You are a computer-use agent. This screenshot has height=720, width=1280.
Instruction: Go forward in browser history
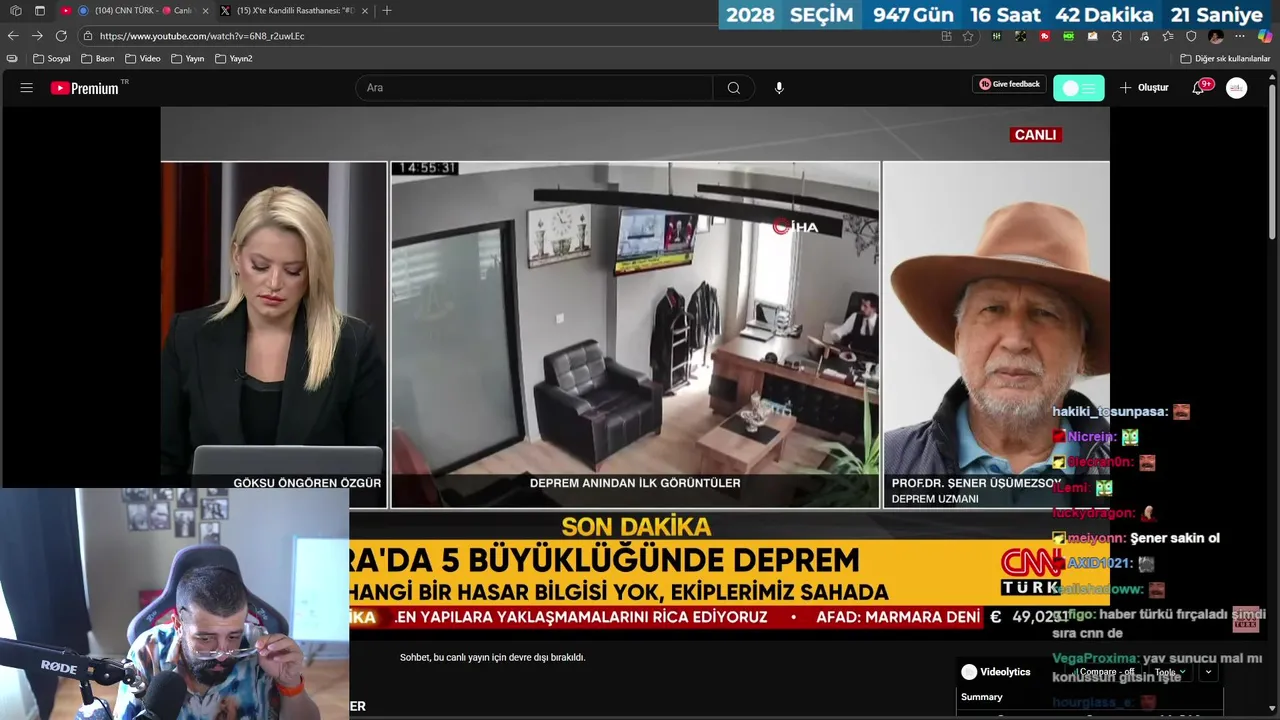37,36
